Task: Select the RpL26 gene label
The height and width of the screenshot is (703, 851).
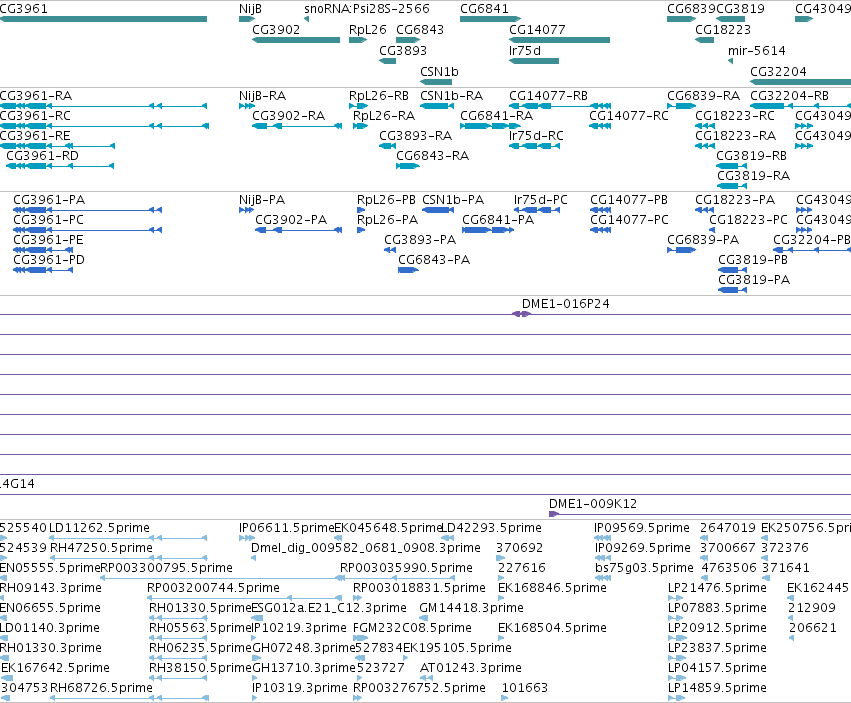Action: pos(367,29)
